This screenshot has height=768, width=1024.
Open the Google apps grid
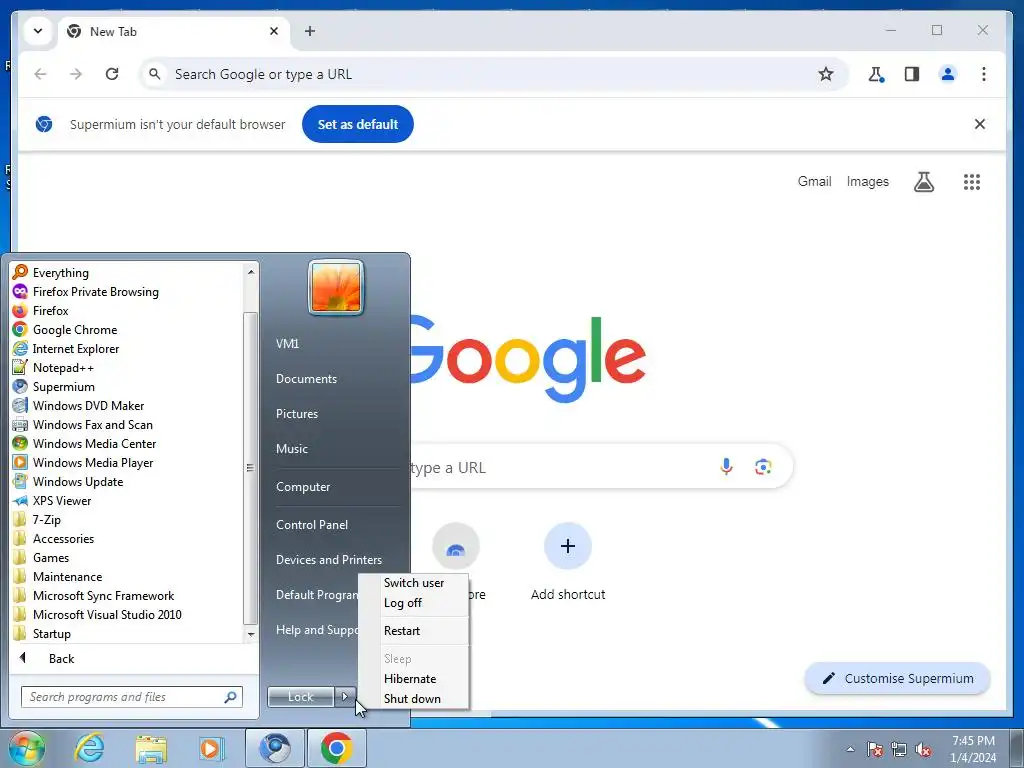[x=972, y=182]
